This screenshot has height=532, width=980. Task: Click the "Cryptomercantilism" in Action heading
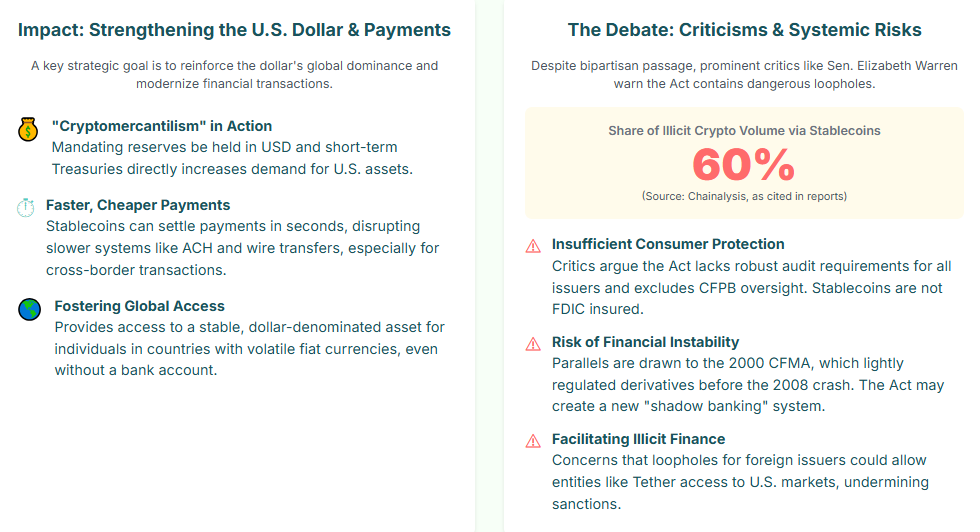coord(162,126)
